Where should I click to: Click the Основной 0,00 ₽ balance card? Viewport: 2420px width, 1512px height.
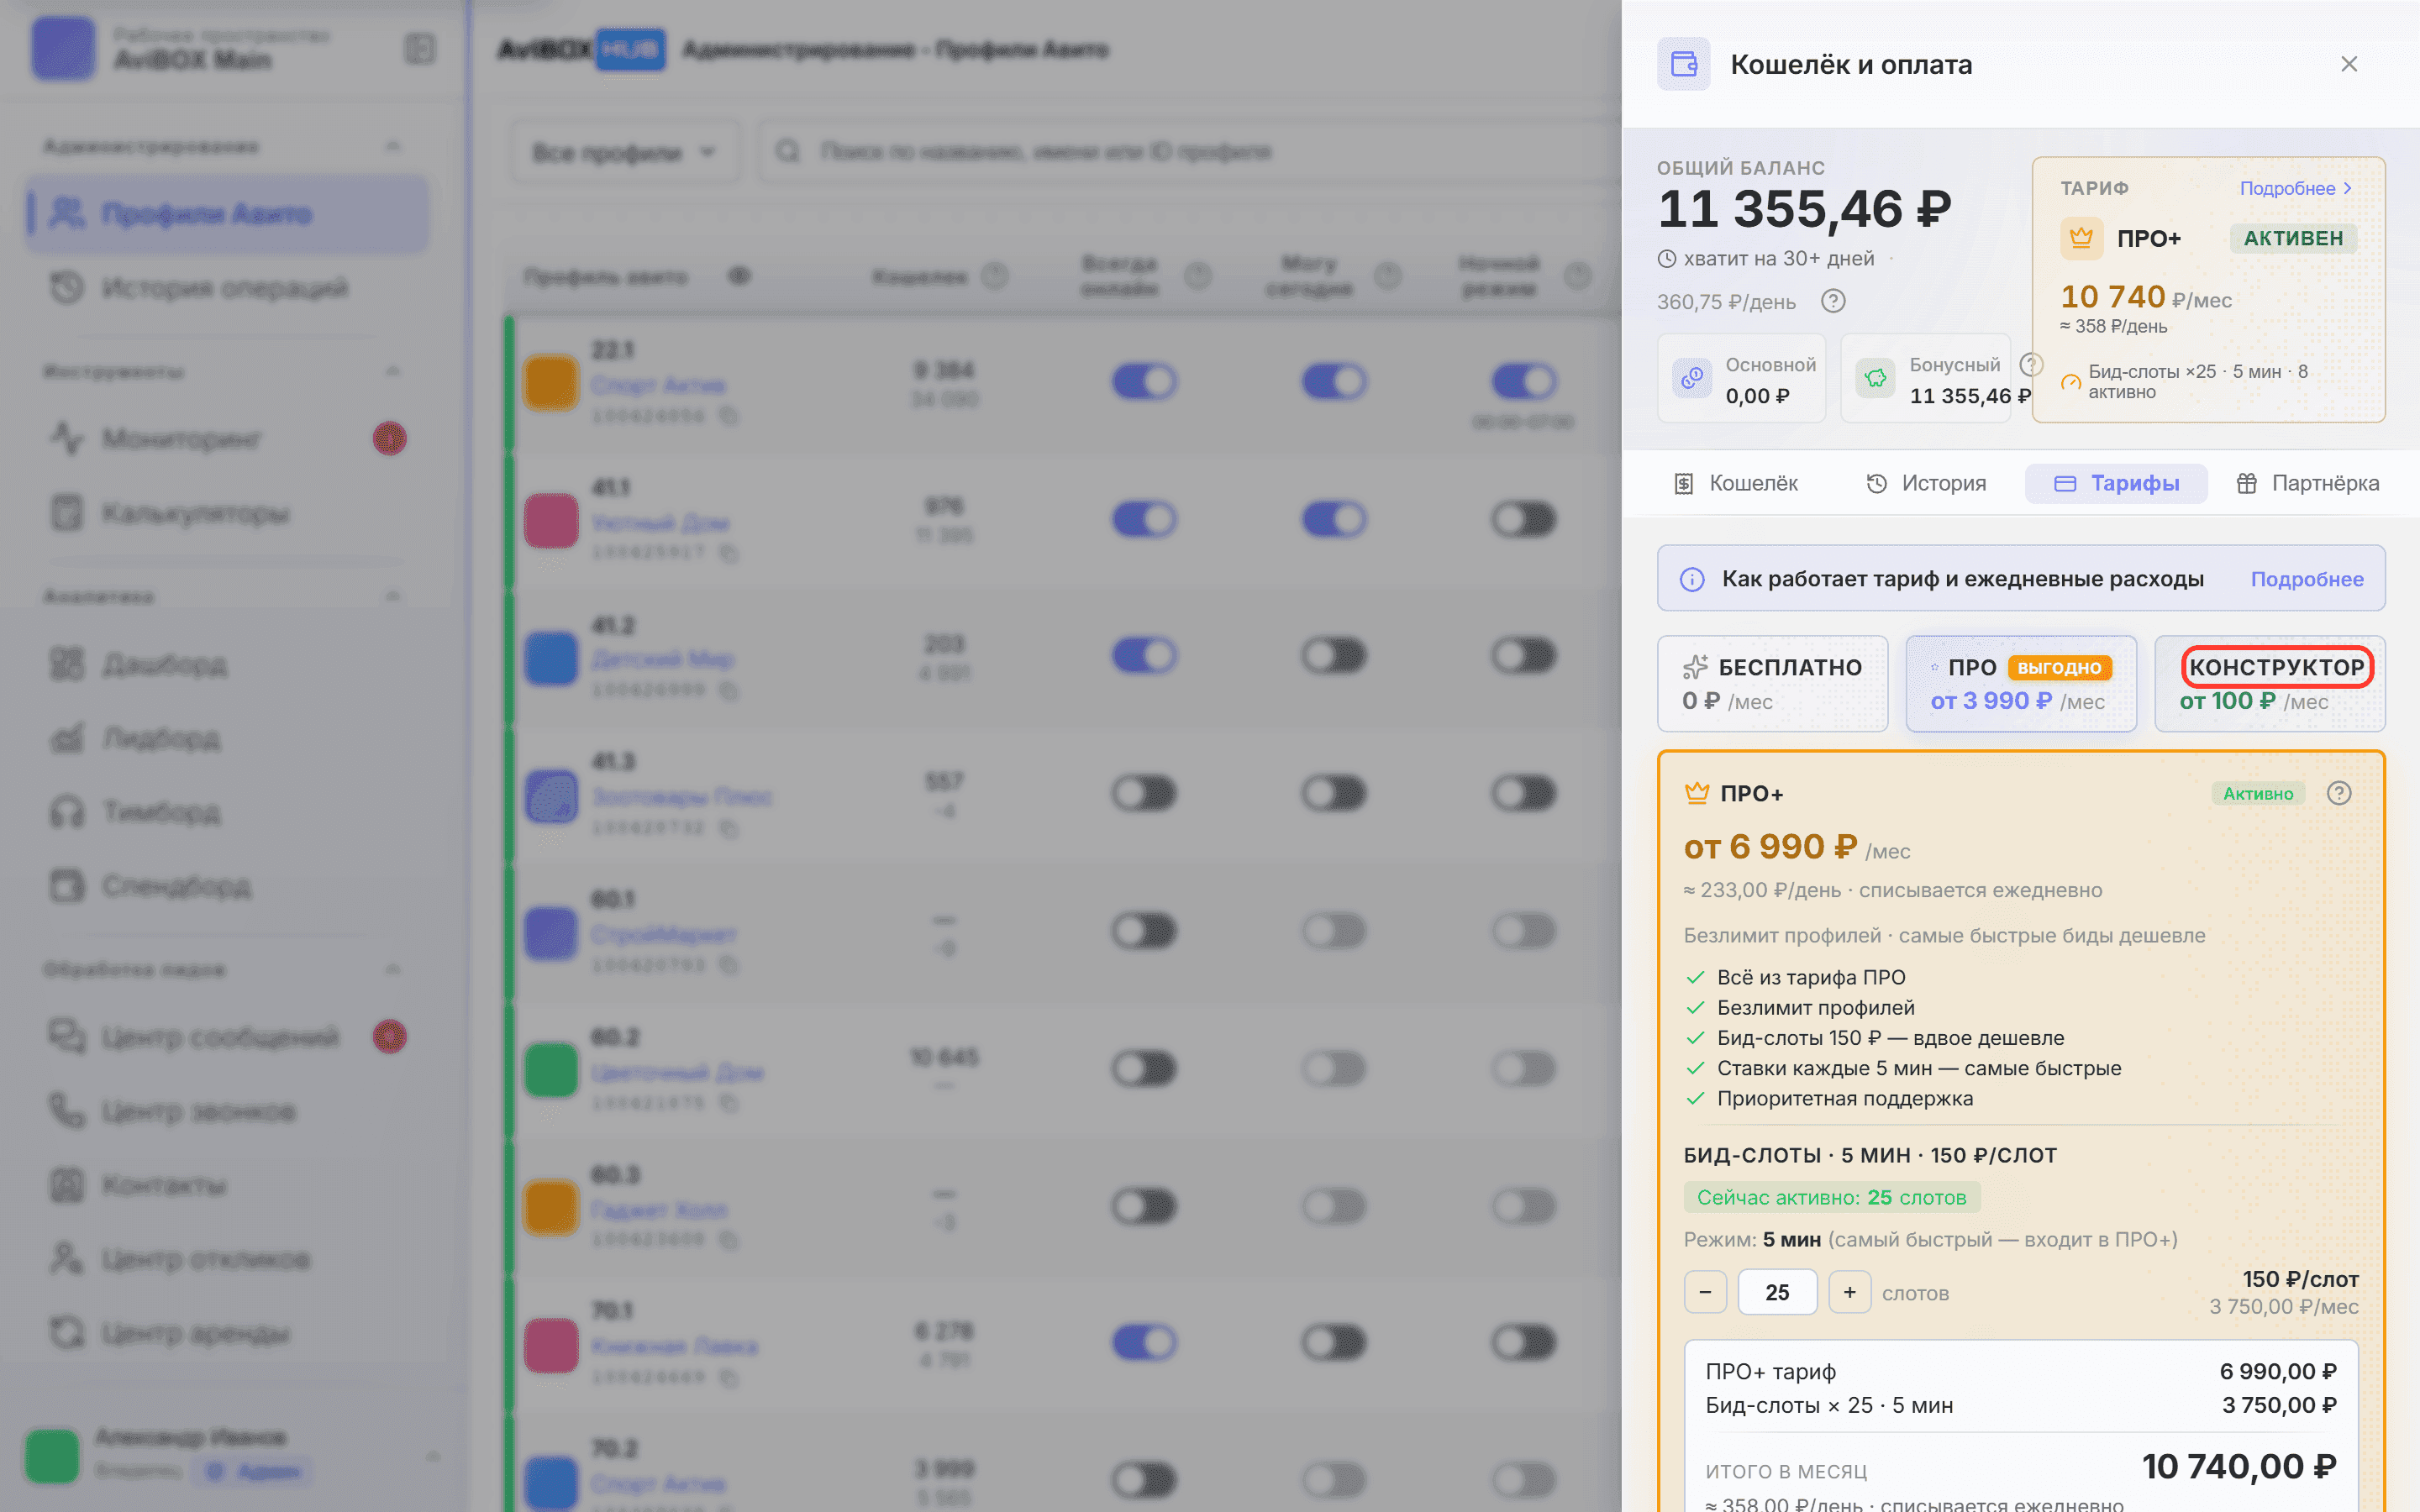[x=1741, y=378]
